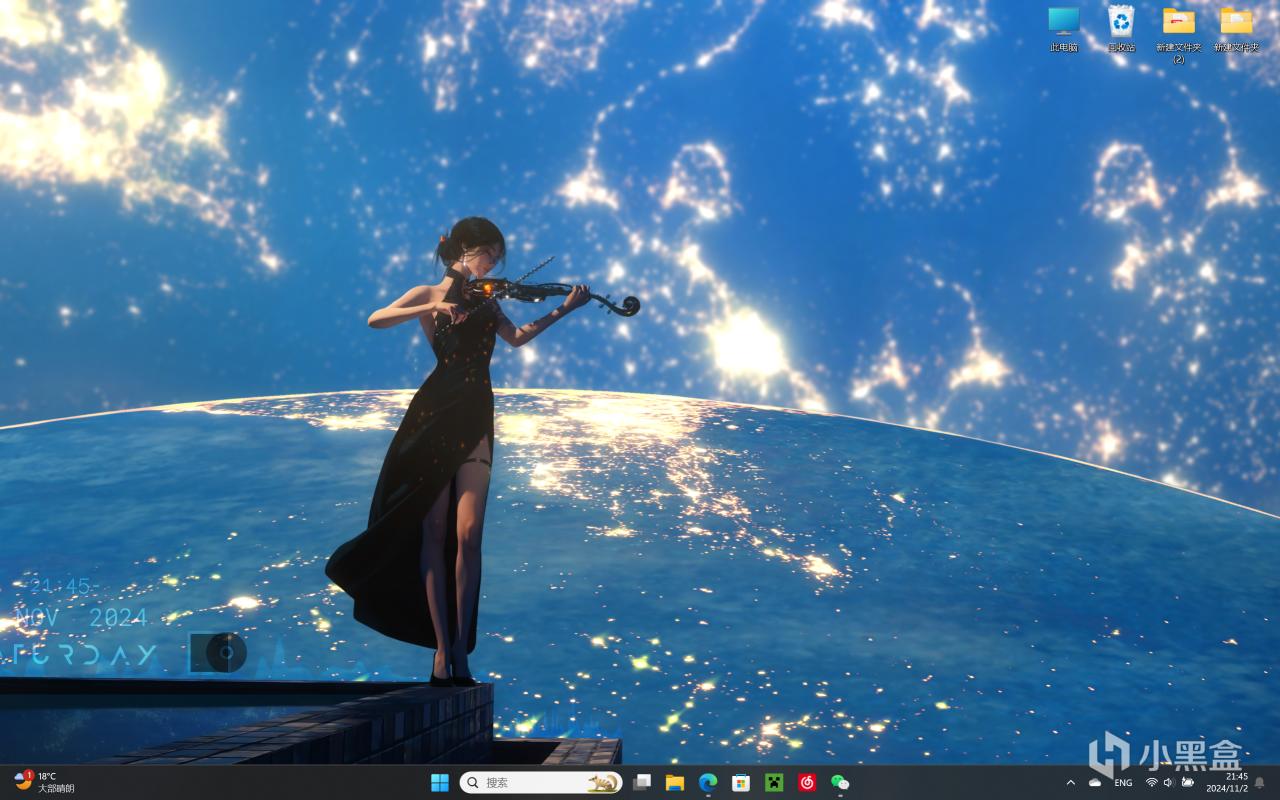
Task: Switch the ENG input language indicator
Action: coord(1123,782)
